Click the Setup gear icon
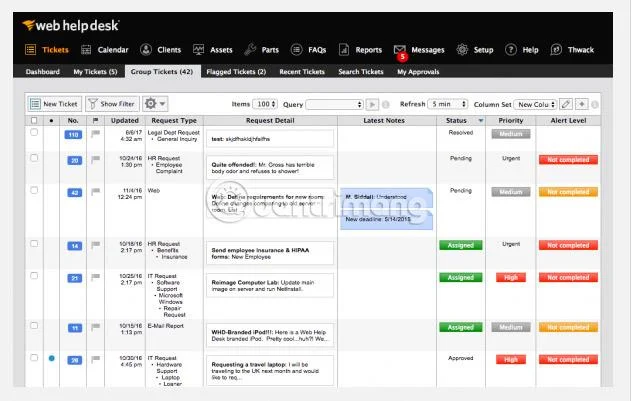632x401 pixels. coord(462,50)
